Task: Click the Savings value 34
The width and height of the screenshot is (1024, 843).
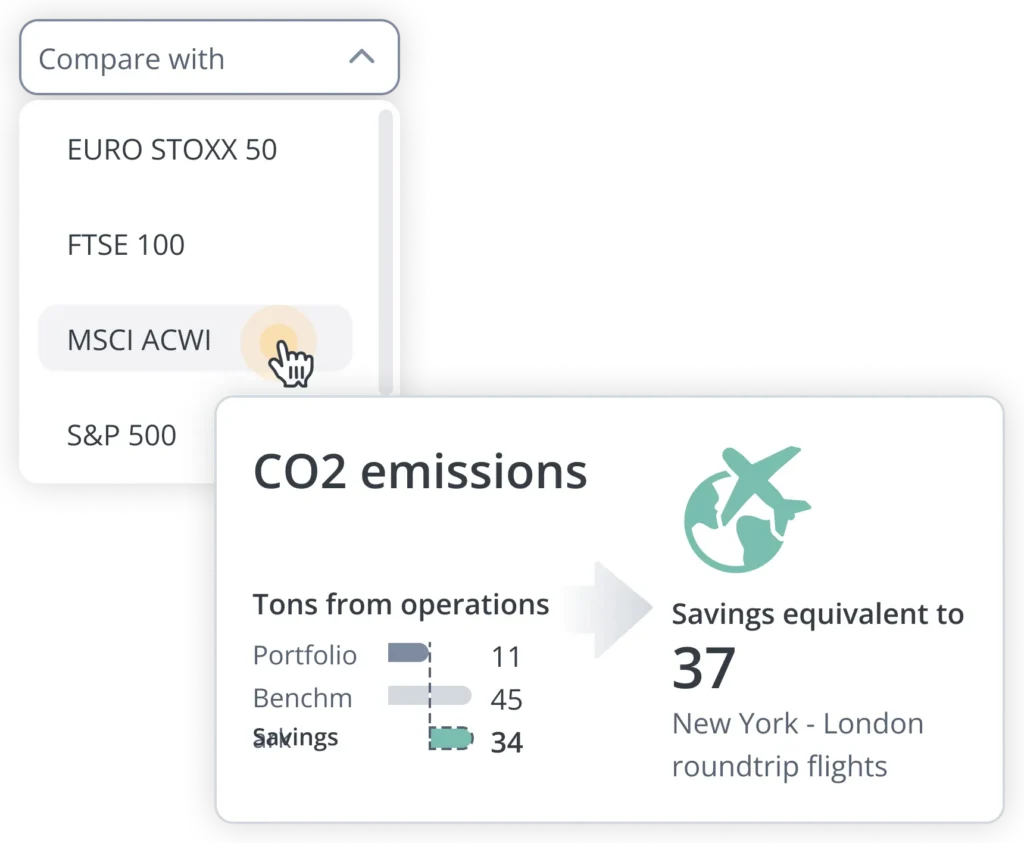Action: tap(507, 742)
